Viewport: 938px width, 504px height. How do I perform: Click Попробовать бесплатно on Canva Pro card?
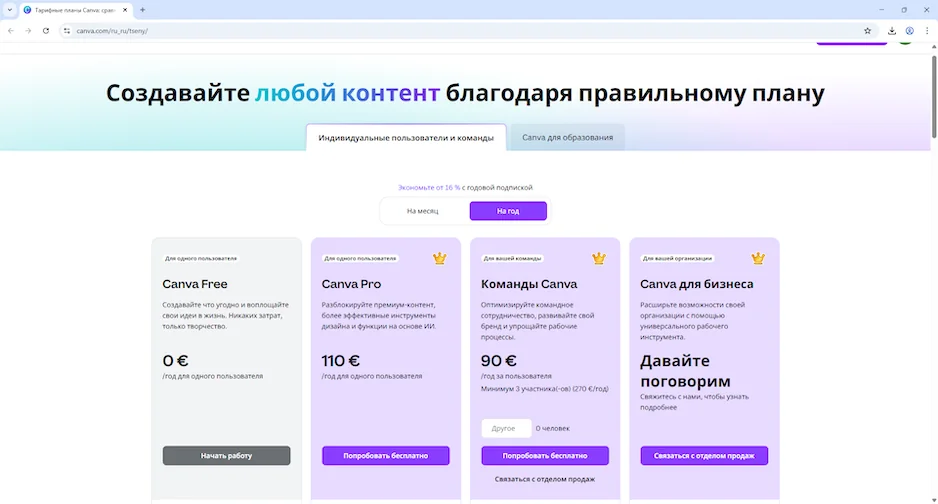[385, 456]
